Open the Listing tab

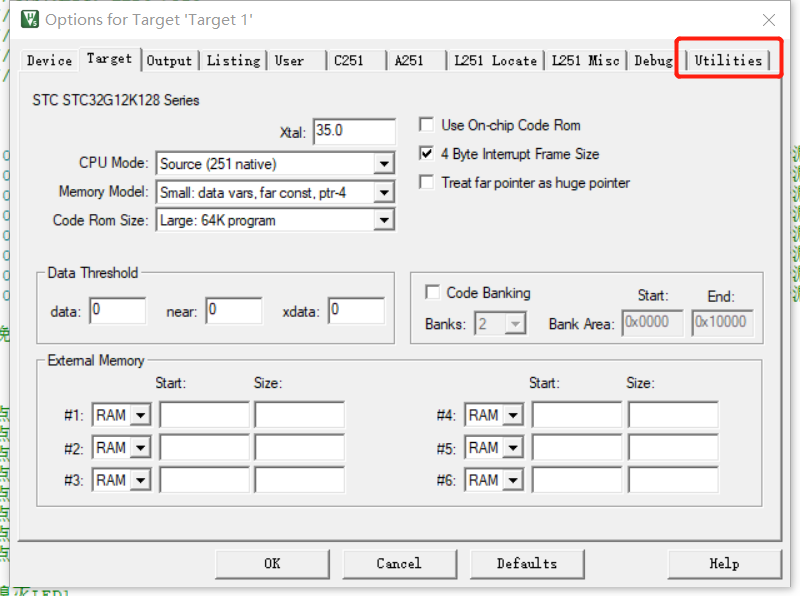(233, 61)
